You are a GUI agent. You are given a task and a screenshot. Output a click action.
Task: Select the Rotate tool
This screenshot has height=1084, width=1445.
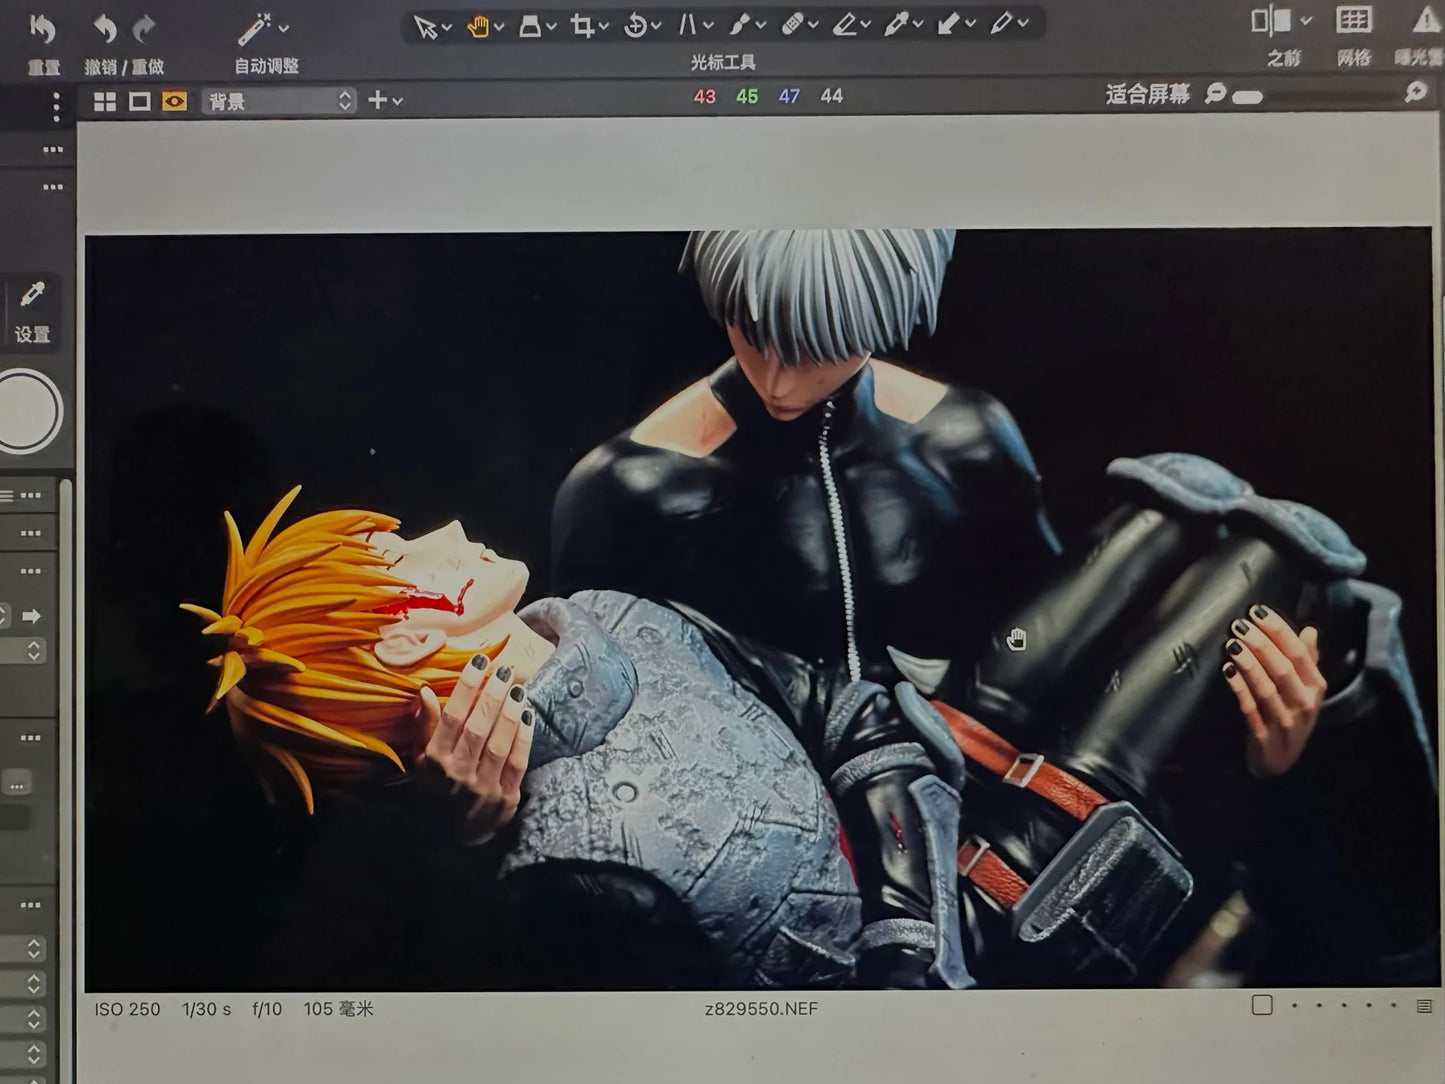point(637,27)
